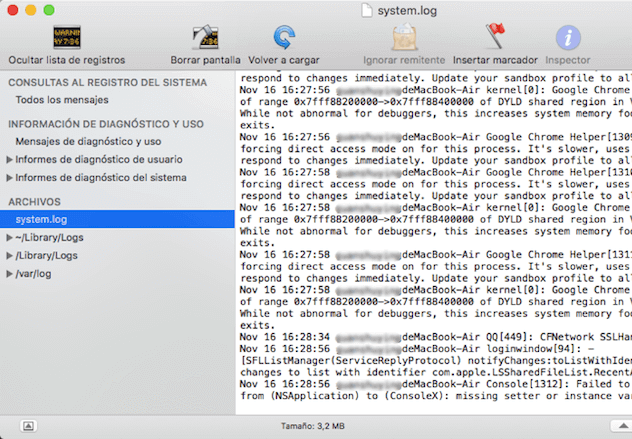Insert a marker with the flag icon
The height and width of the screenshot is (439, 632).
(x=495, y=36)
